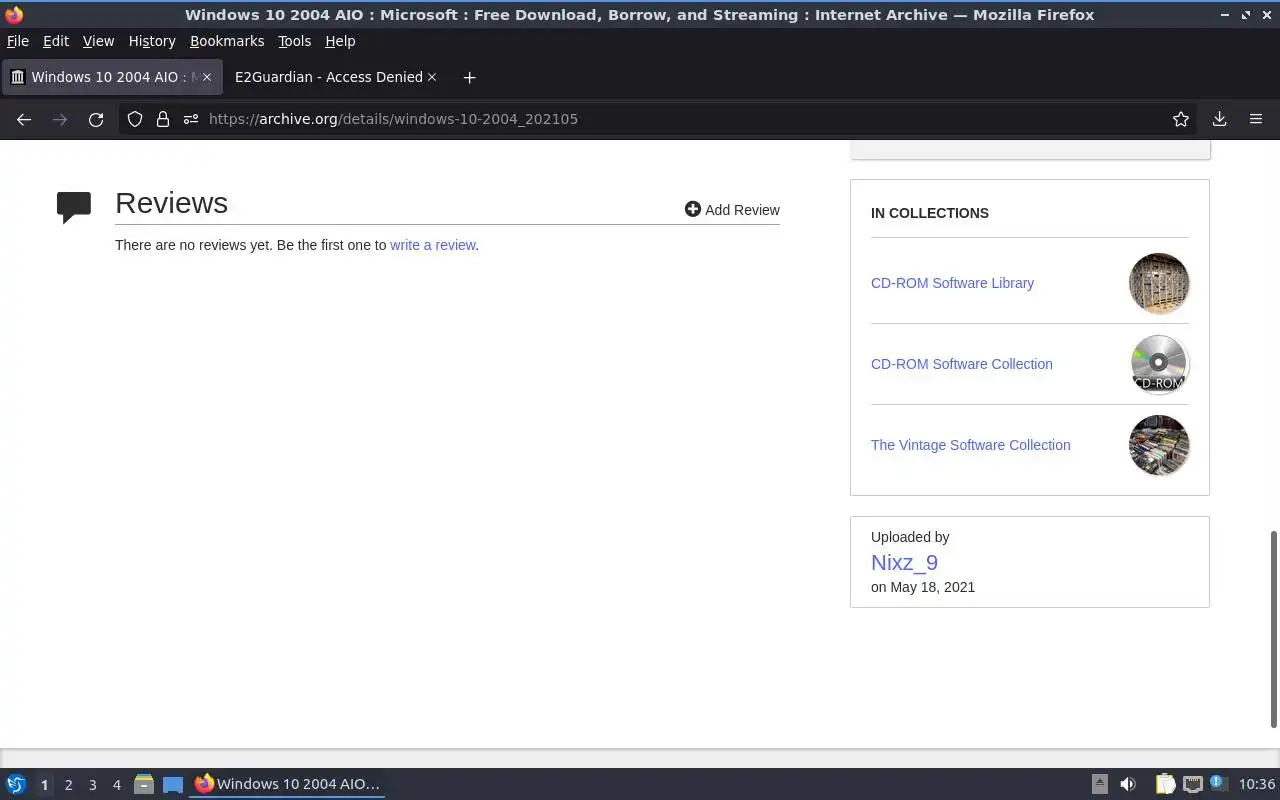Viewport: 1280px width, 800px height.
Task: Open tracking protection shield icon
Action: click(135, 119)
